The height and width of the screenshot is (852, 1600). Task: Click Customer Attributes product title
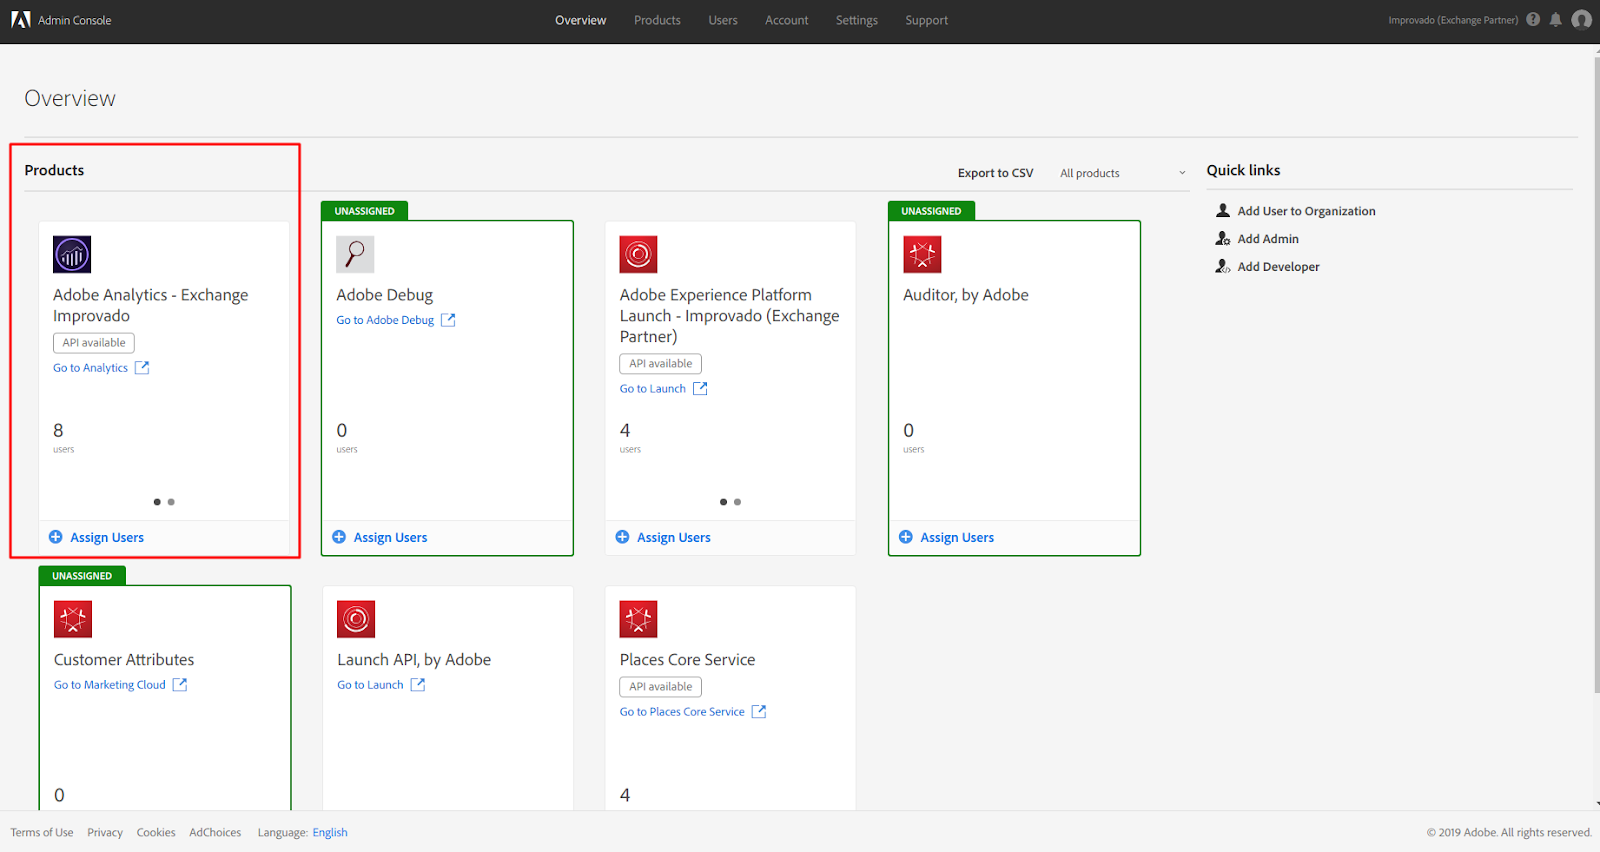(x=124, y=660)
